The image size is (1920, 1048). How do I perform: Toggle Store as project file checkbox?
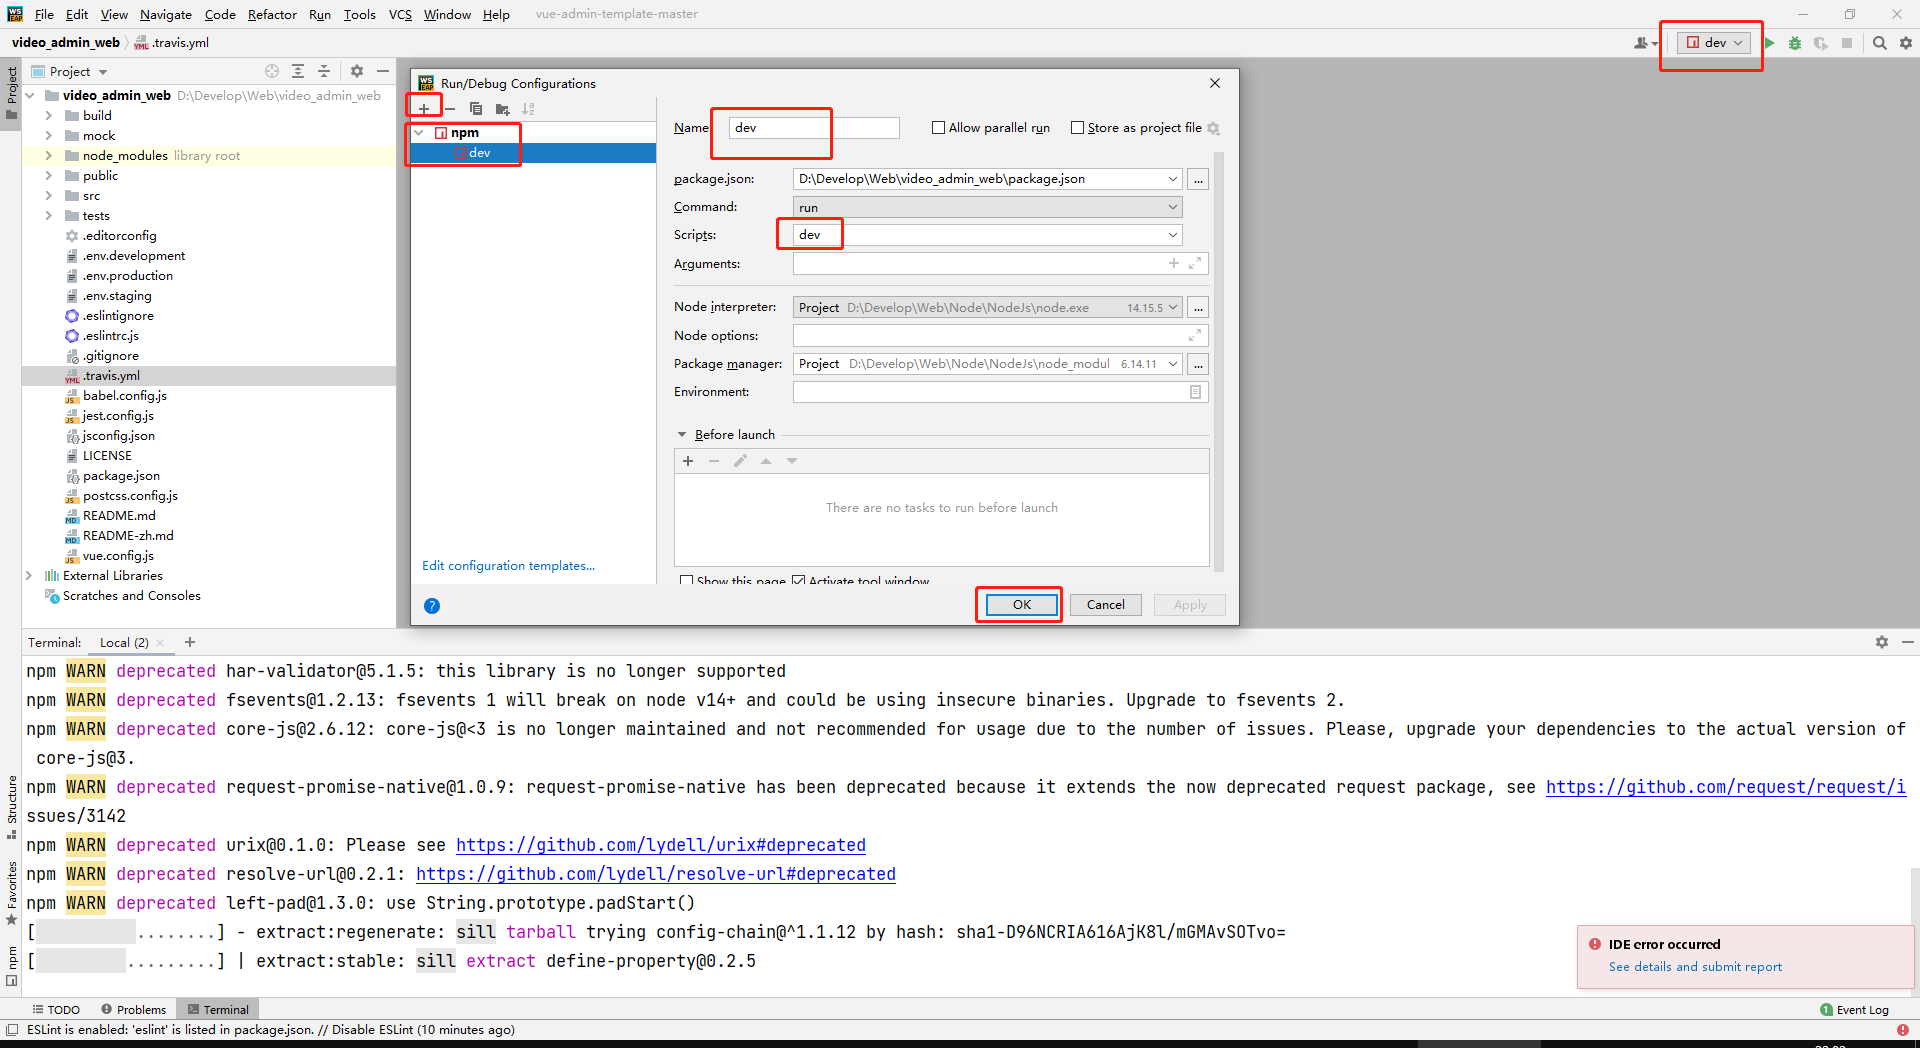click(1077, 128)
